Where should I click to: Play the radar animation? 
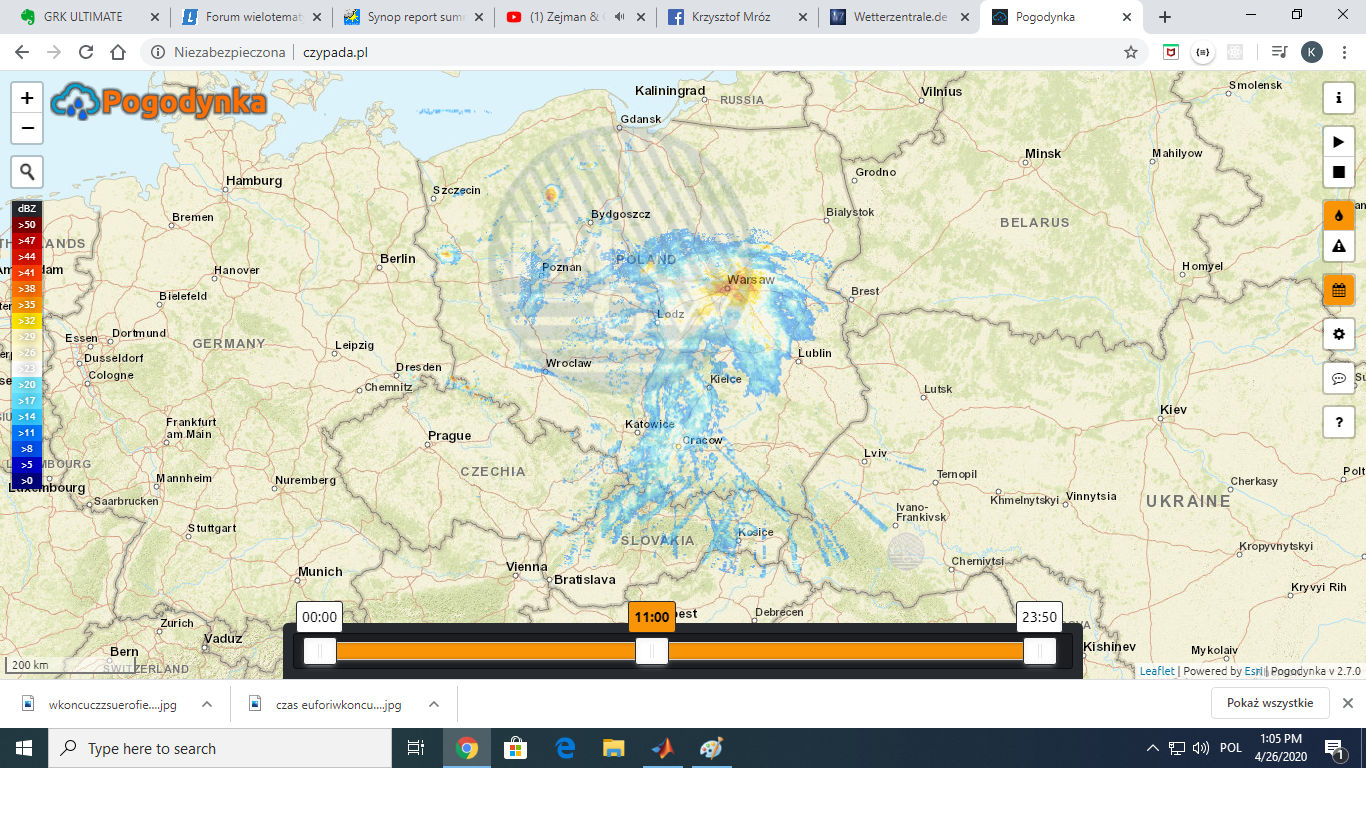point(1339,142)
